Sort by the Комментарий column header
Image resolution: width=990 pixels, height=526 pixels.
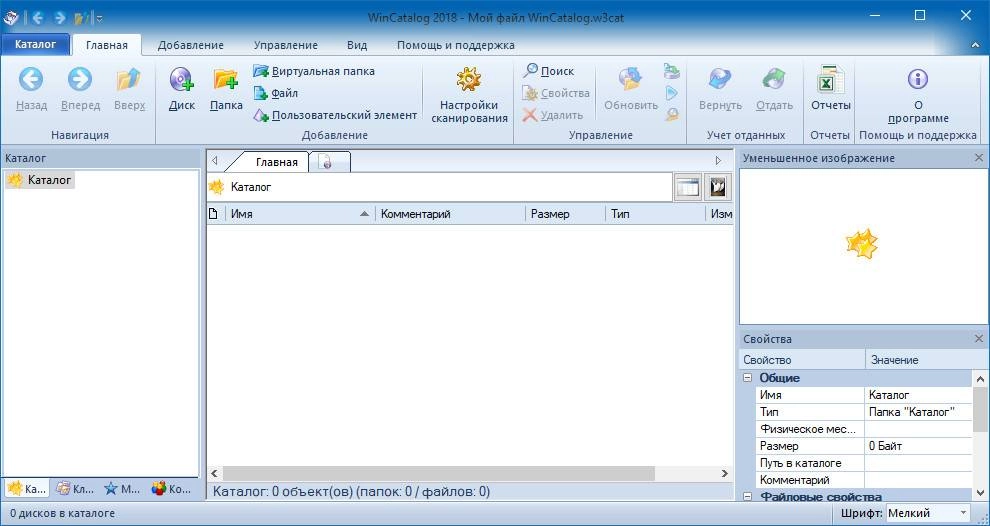[450, 214]
